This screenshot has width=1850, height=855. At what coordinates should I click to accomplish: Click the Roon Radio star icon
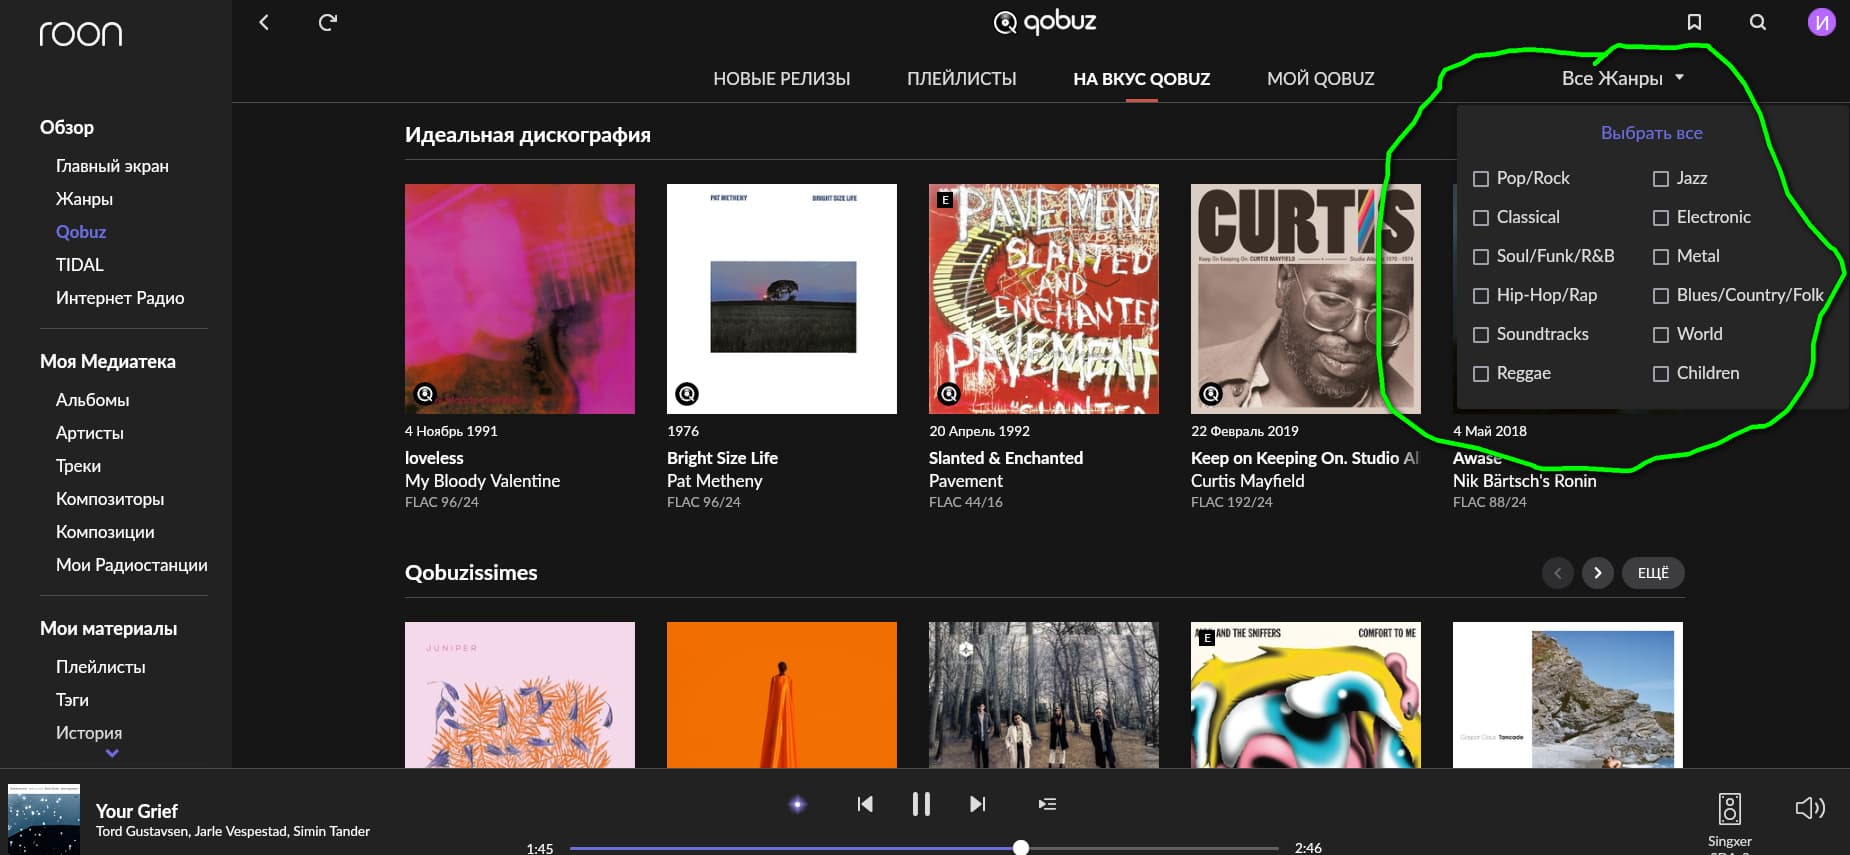pyautogui.click(x=797, y=804)
